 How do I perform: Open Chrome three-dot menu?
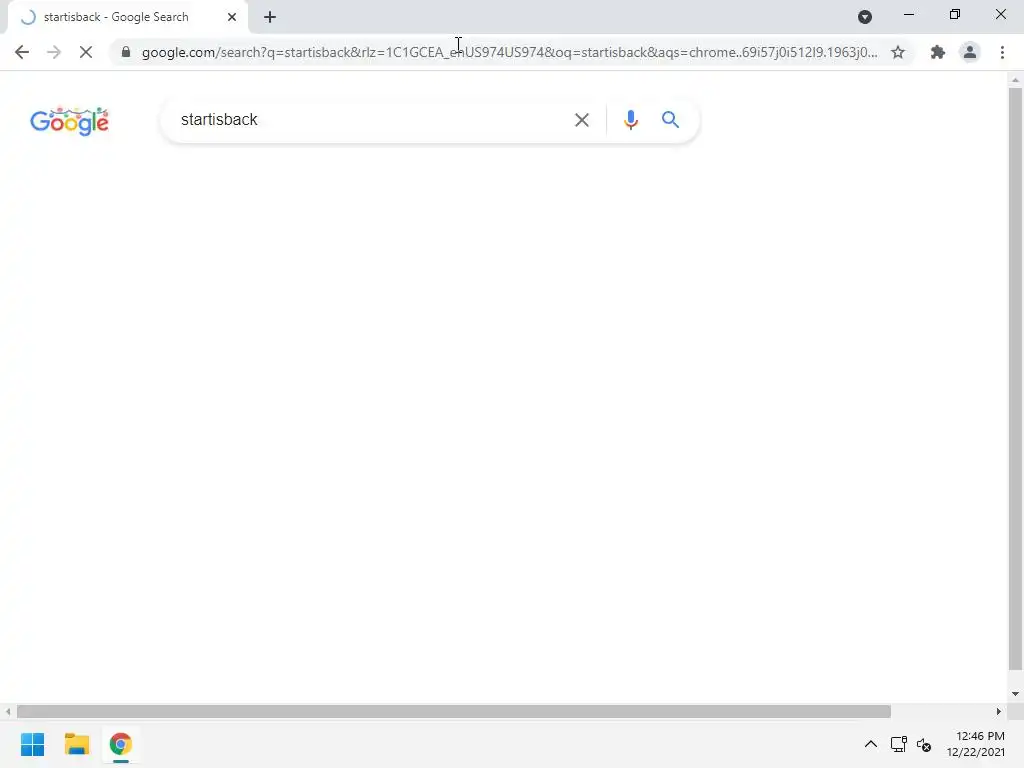1002,52
